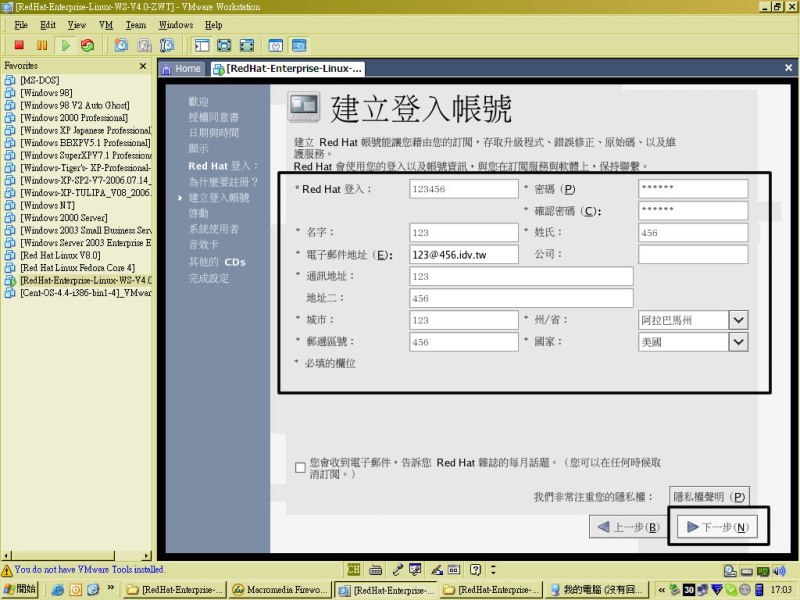Open the Team menu

(x=136, y=25)
